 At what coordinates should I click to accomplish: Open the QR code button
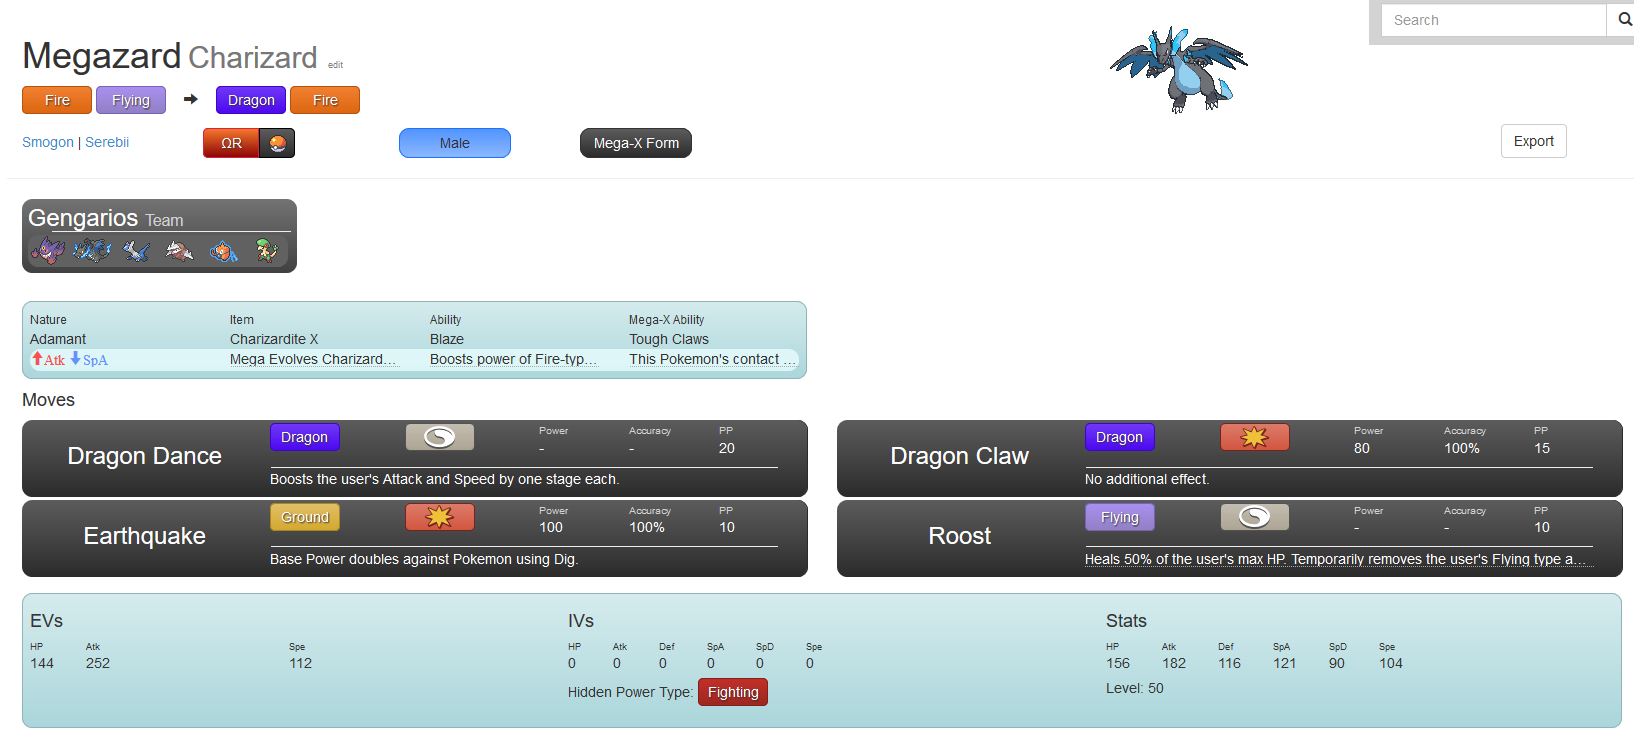(231, 143)
